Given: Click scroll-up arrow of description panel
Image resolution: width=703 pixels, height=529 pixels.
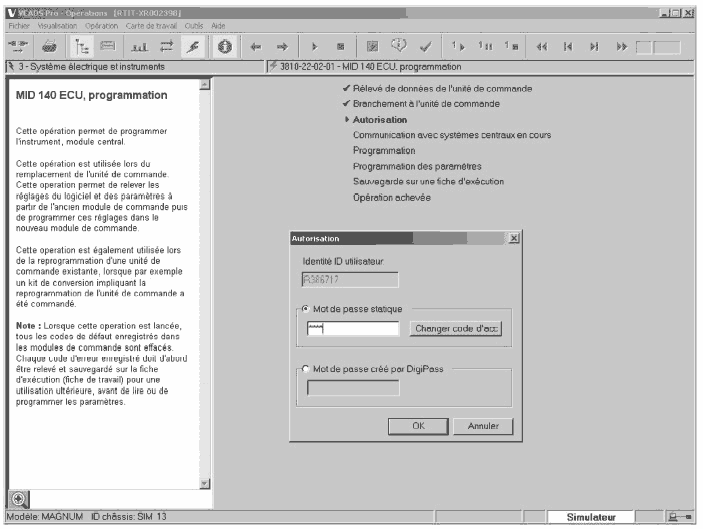Looking at the screenshot, I should [x=206, y=85].
